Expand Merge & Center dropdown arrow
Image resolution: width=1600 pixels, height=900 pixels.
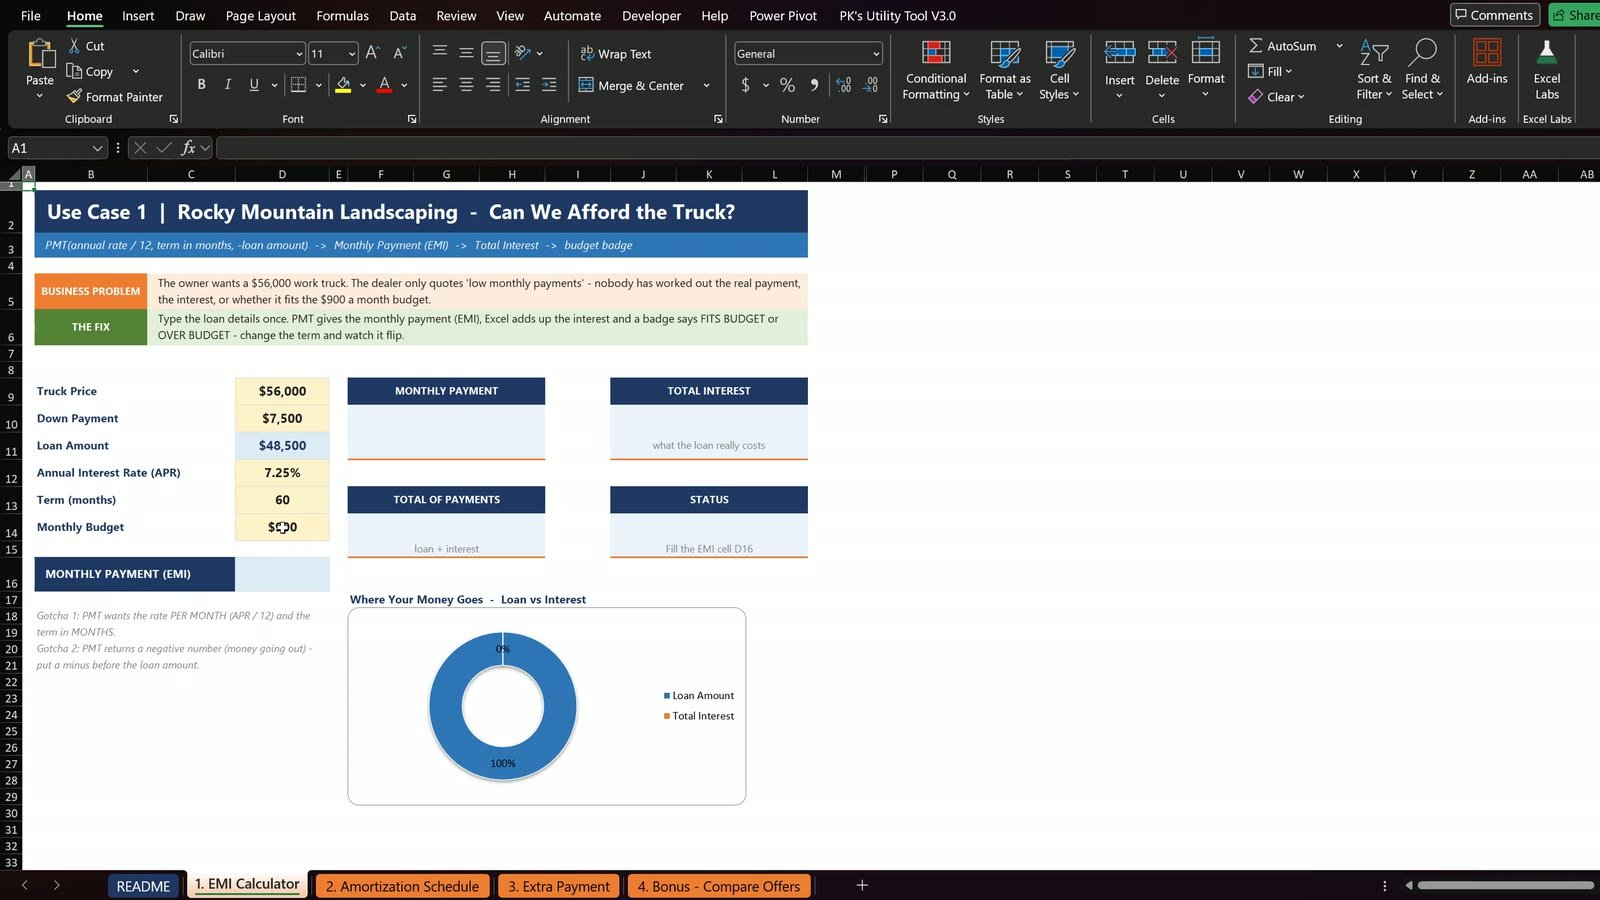pos(706,86)
